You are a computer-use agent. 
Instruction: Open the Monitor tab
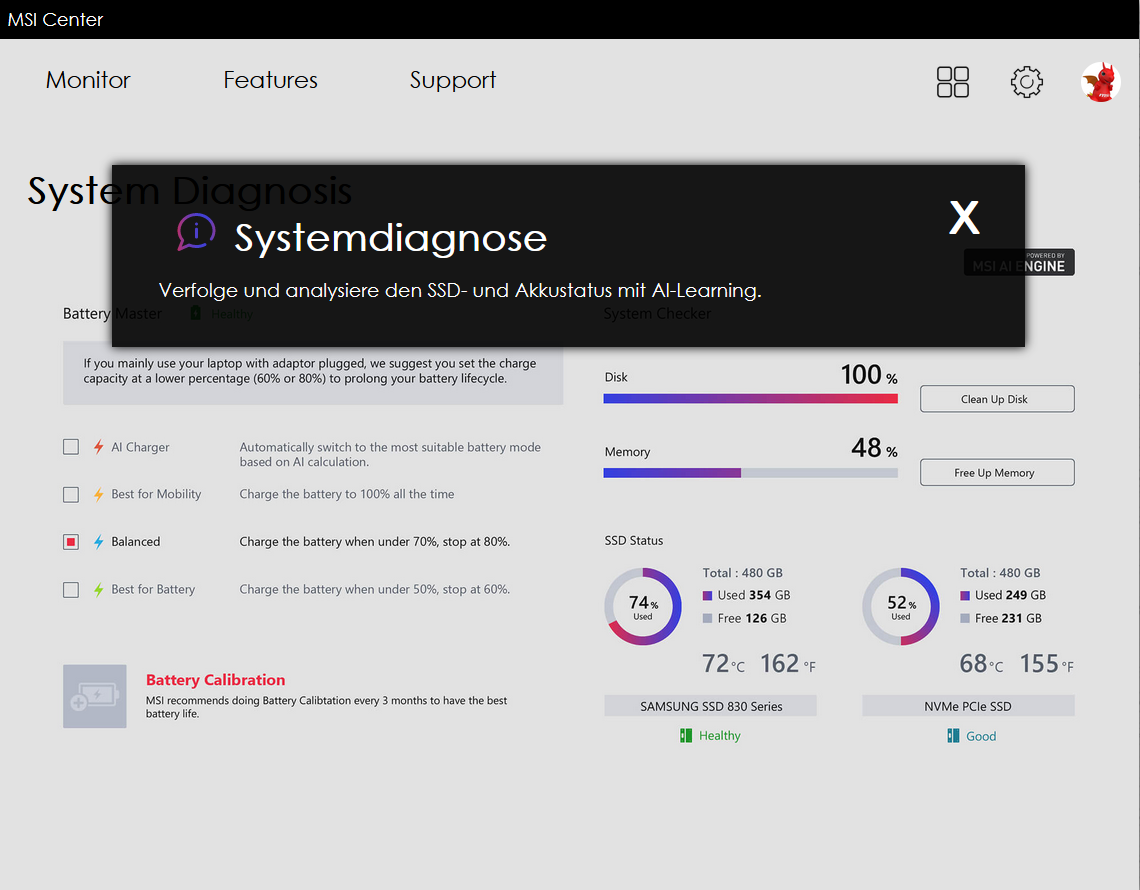tap(88, 79)
